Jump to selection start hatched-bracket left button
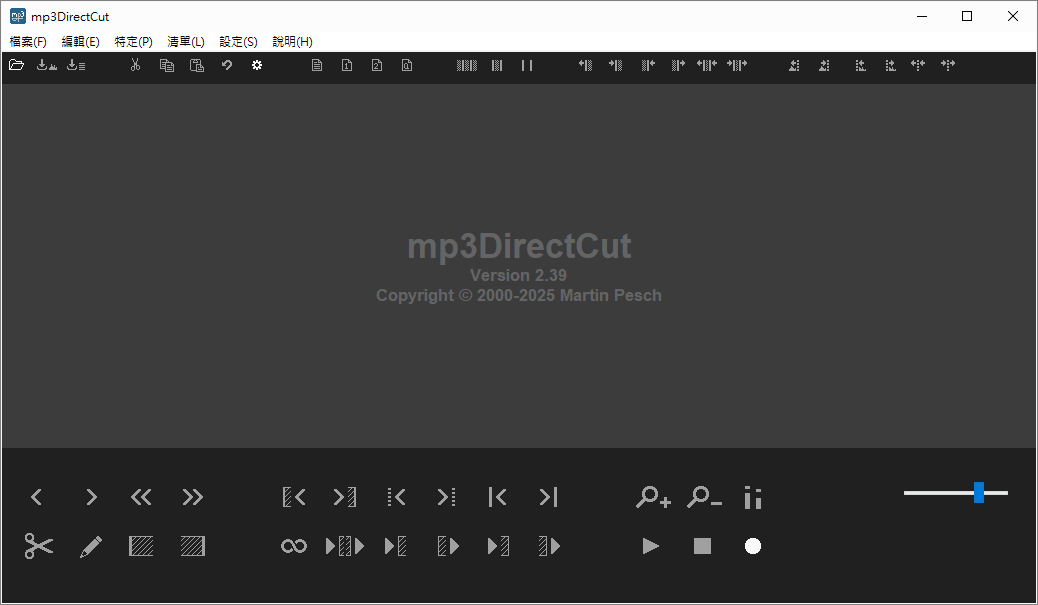 (x=294, y=497)
